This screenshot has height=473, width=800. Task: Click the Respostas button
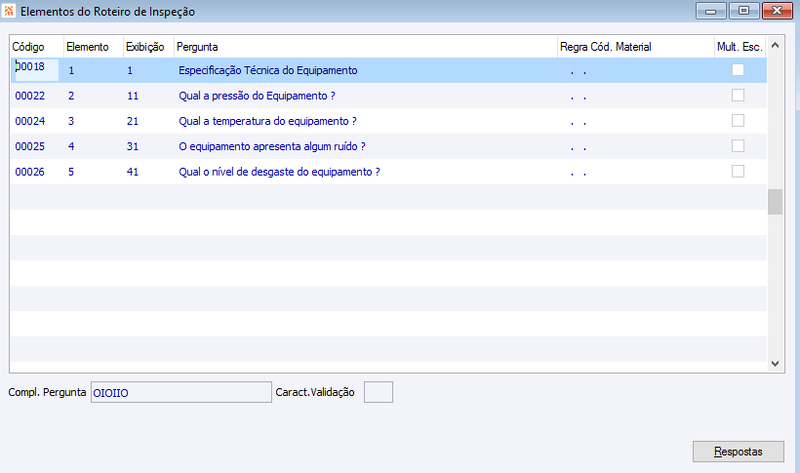pos(738,452)
